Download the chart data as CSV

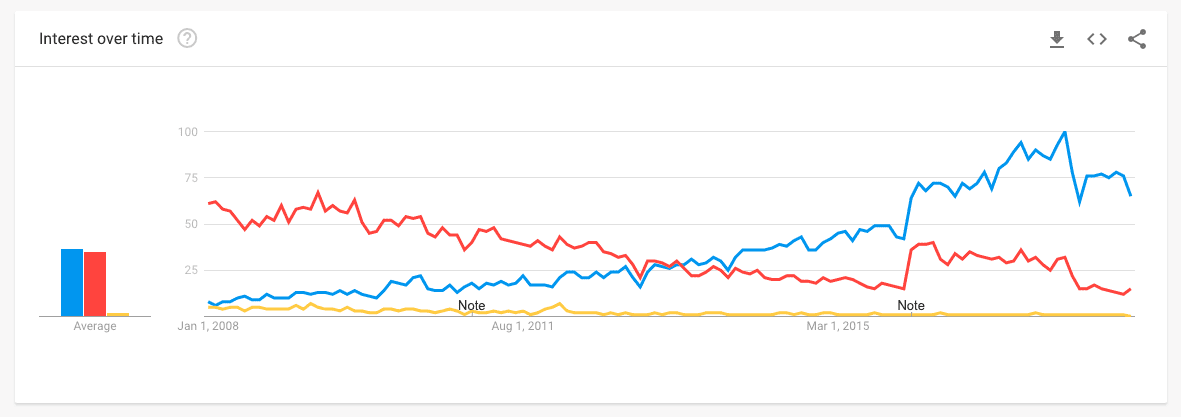[x=1056, y=39]
